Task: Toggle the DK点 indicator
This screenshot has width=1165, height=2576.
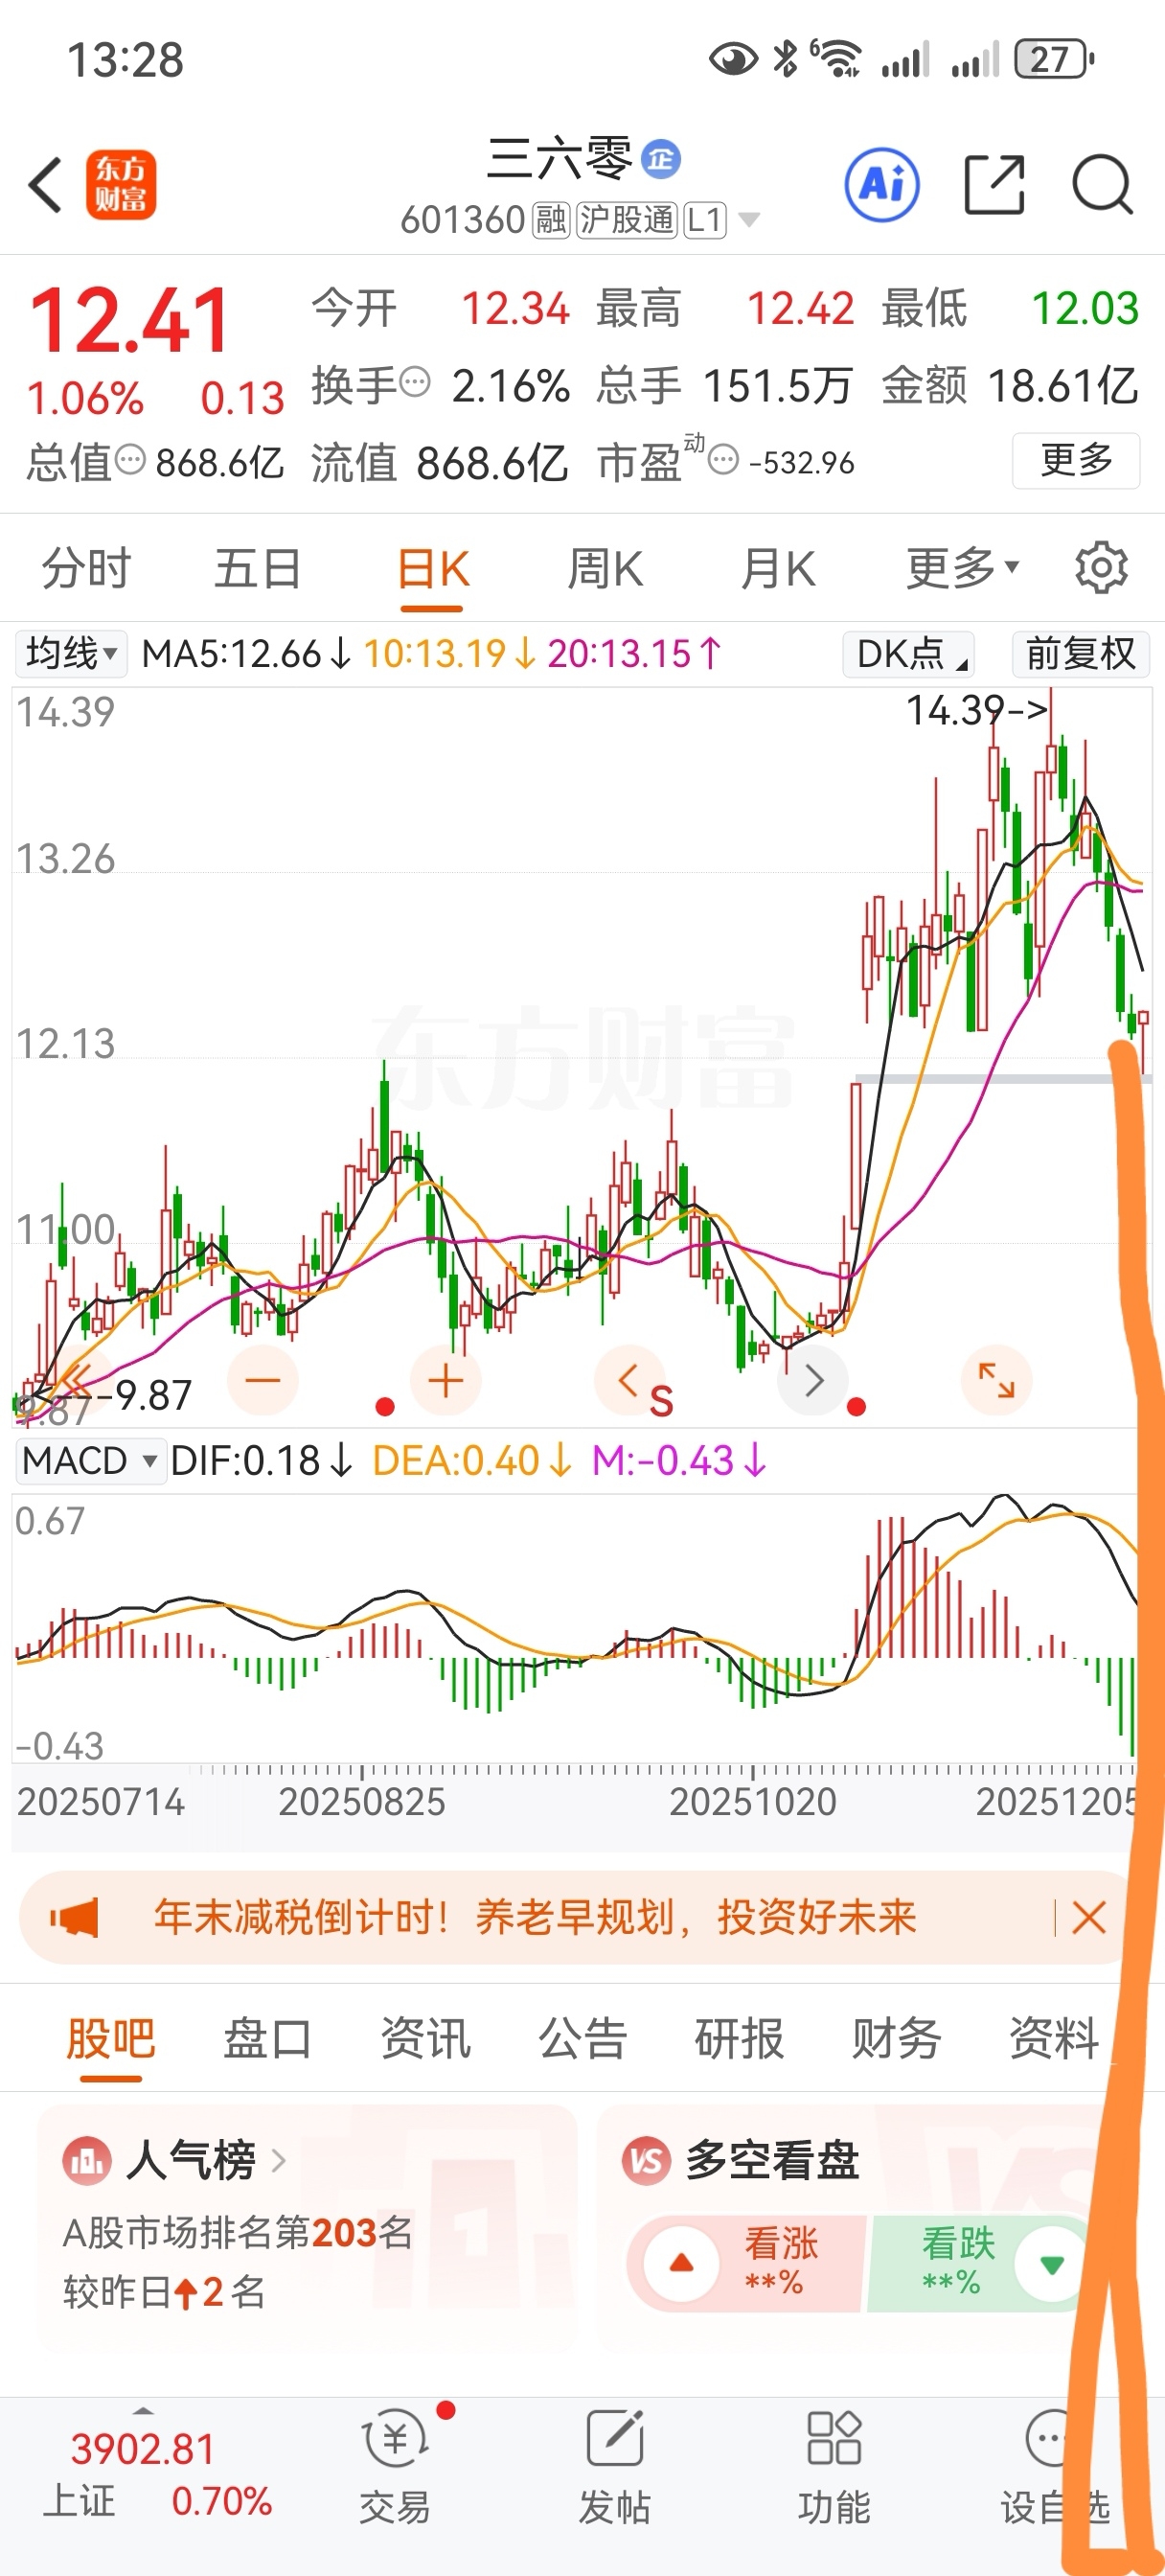Action: click(x=908, y=654)
